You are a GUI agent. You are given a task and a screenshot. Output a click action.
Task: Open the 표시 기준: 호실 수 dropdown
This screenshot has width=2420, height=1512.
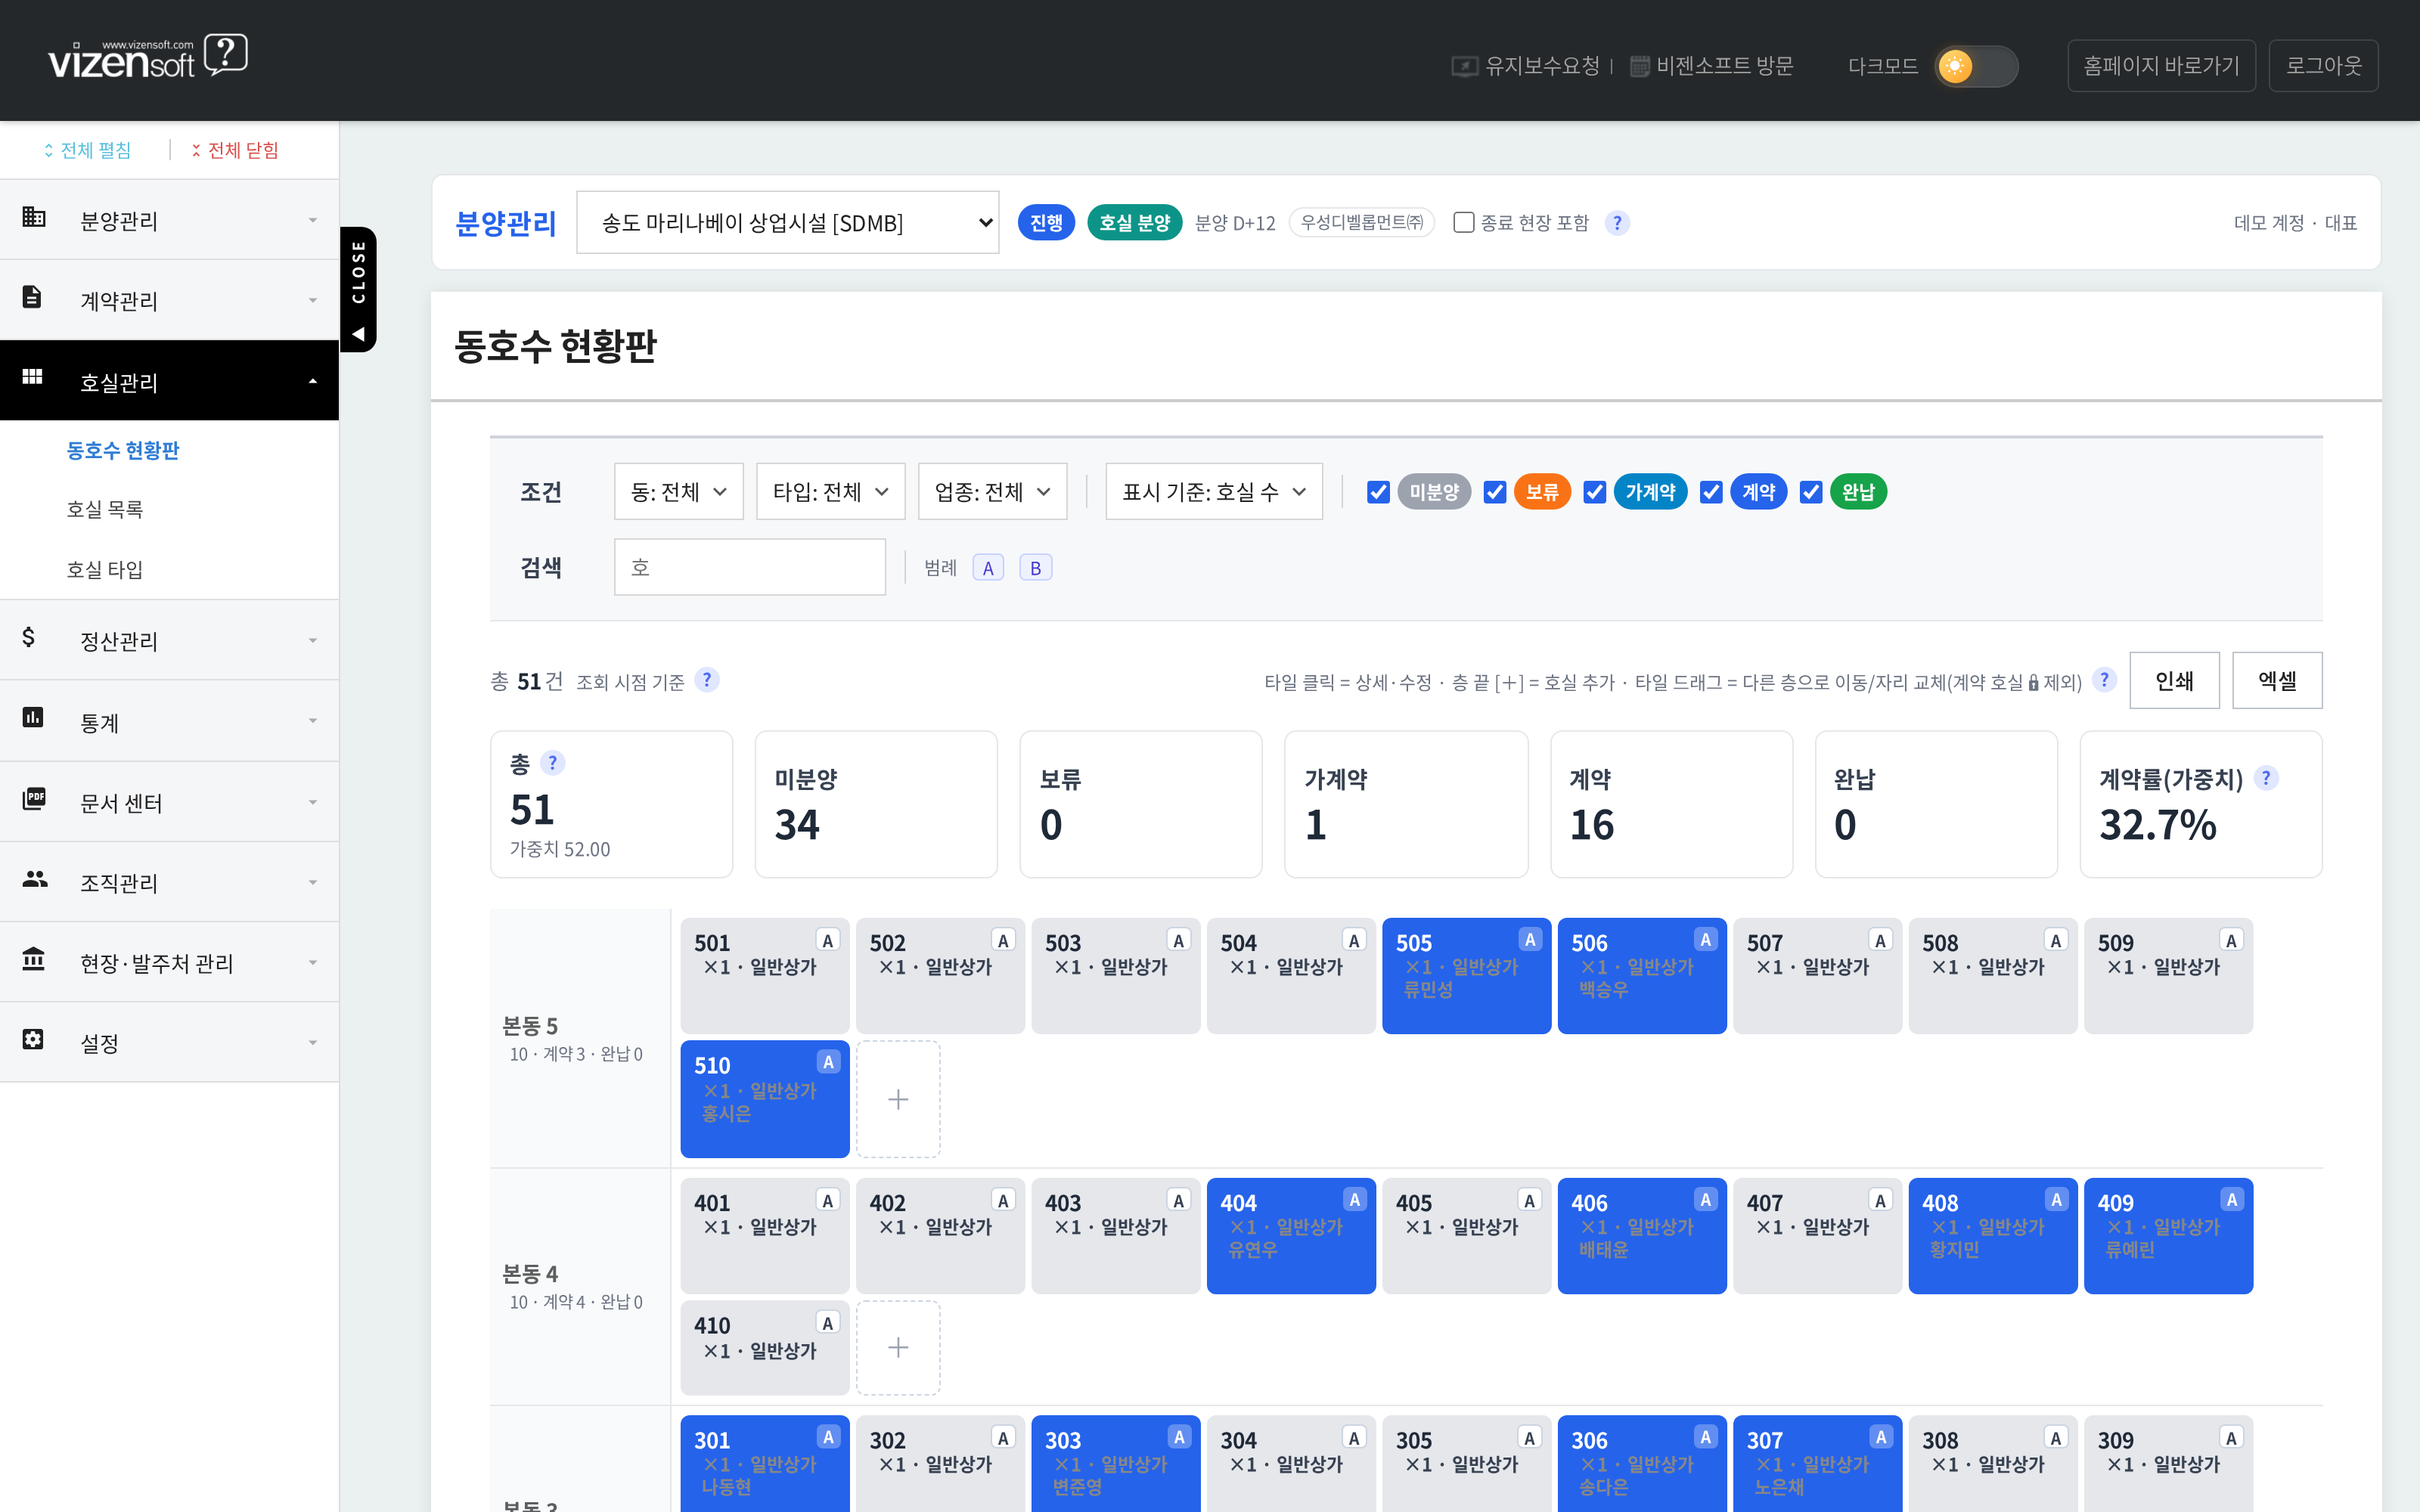(x=1214, y=491)
